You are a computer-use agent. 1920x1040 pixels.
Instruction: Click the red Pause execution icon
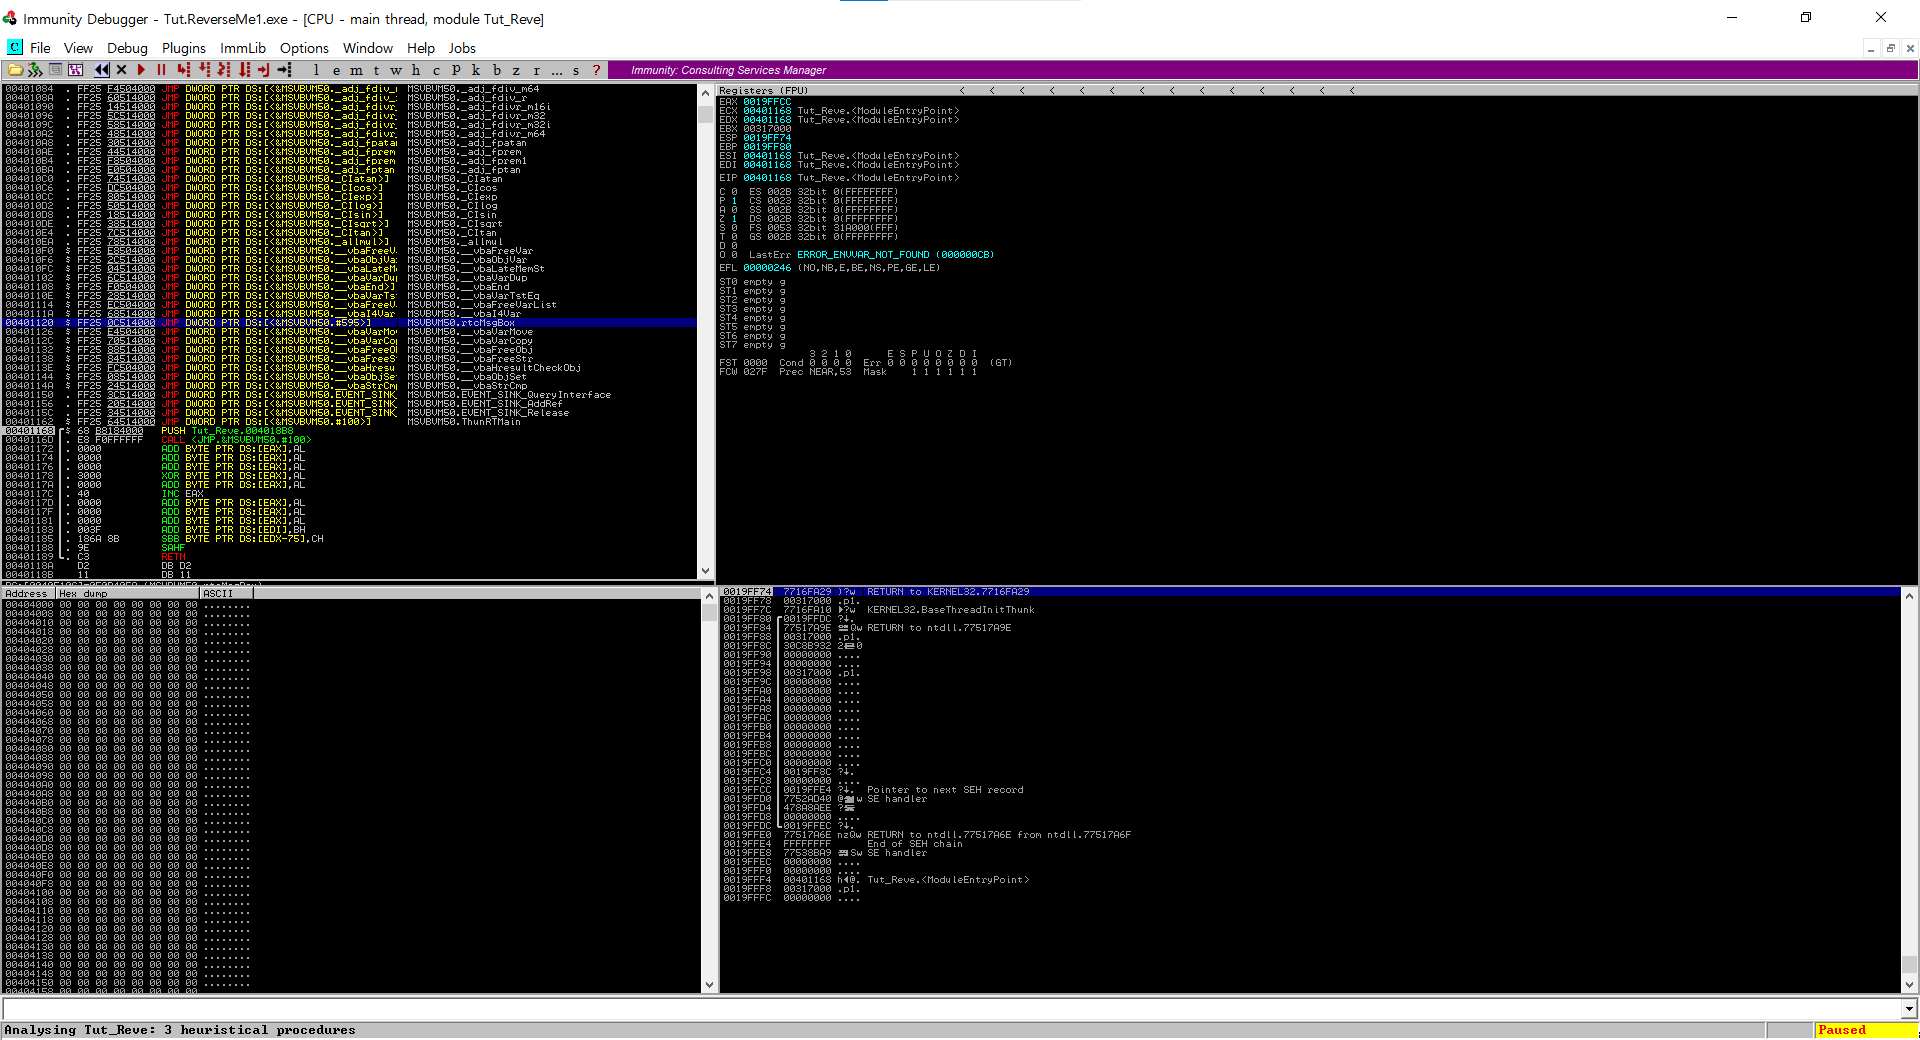coord(161,70)
